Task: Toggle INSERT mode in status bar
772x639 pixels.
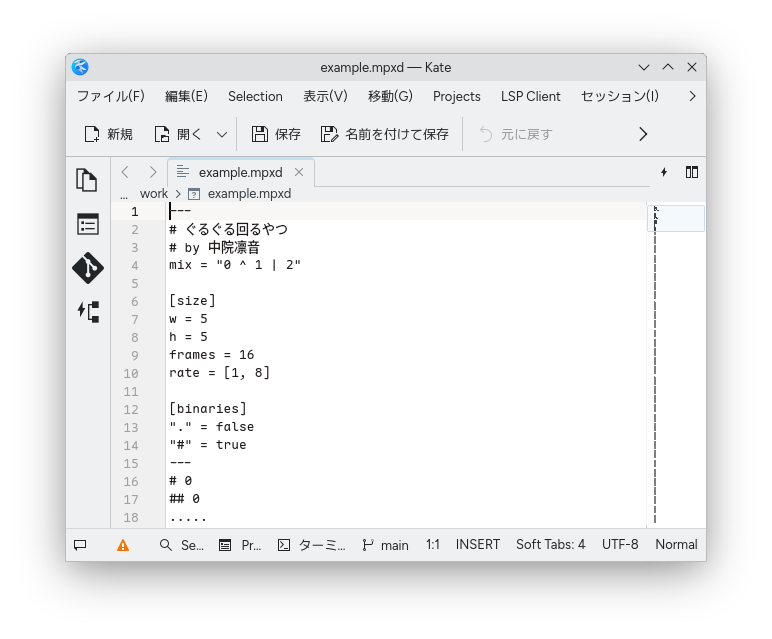Action: point(477,545)
